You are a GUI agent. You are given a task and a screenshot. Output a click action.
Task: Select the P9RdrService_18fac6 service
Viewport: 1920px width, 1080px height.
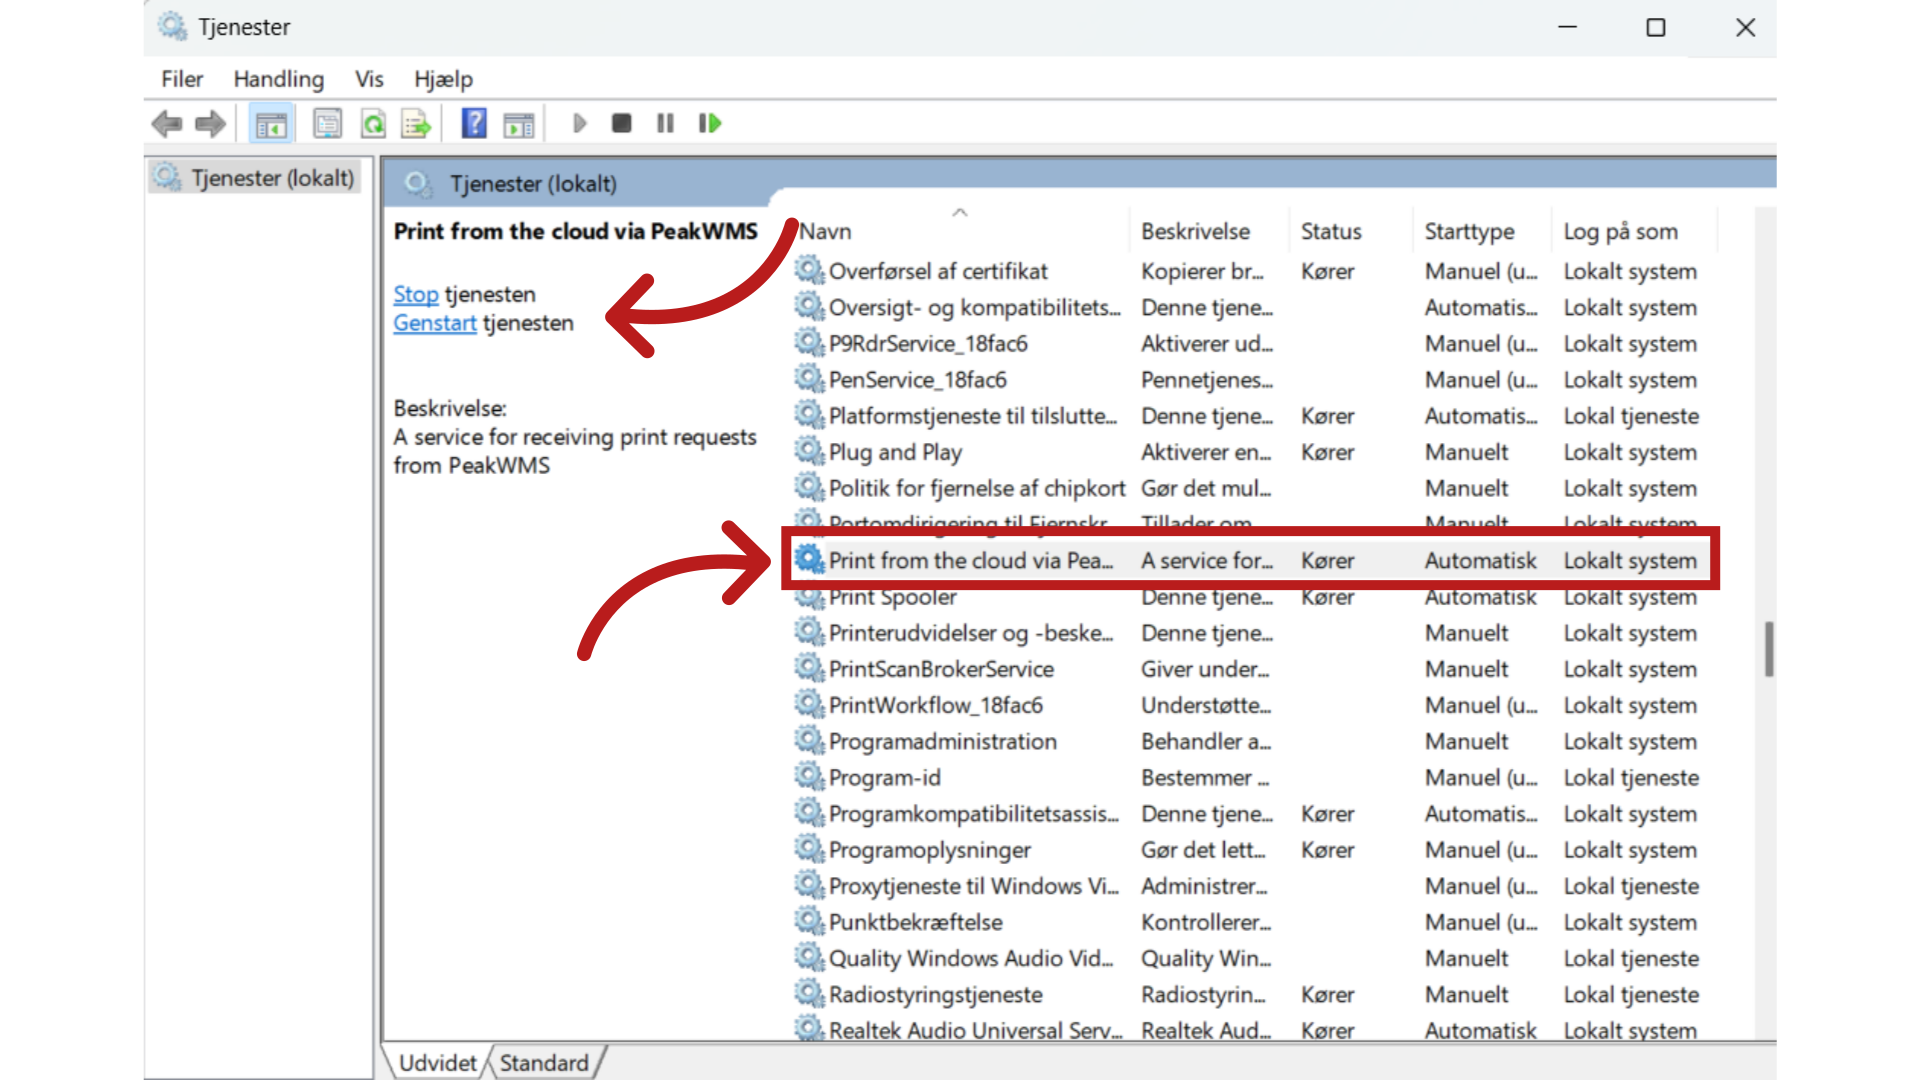pos(928,344)
